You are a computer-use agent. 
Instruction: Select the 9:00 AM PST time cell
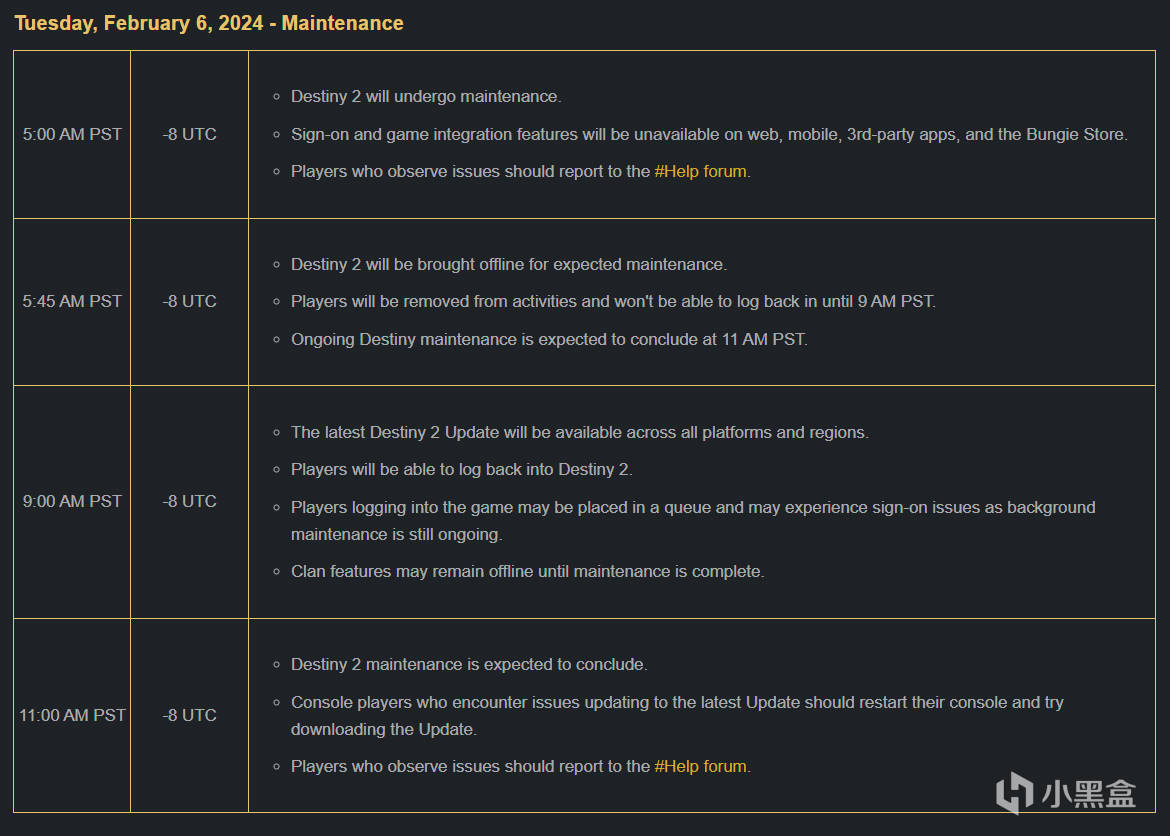[x=72, y=502]
